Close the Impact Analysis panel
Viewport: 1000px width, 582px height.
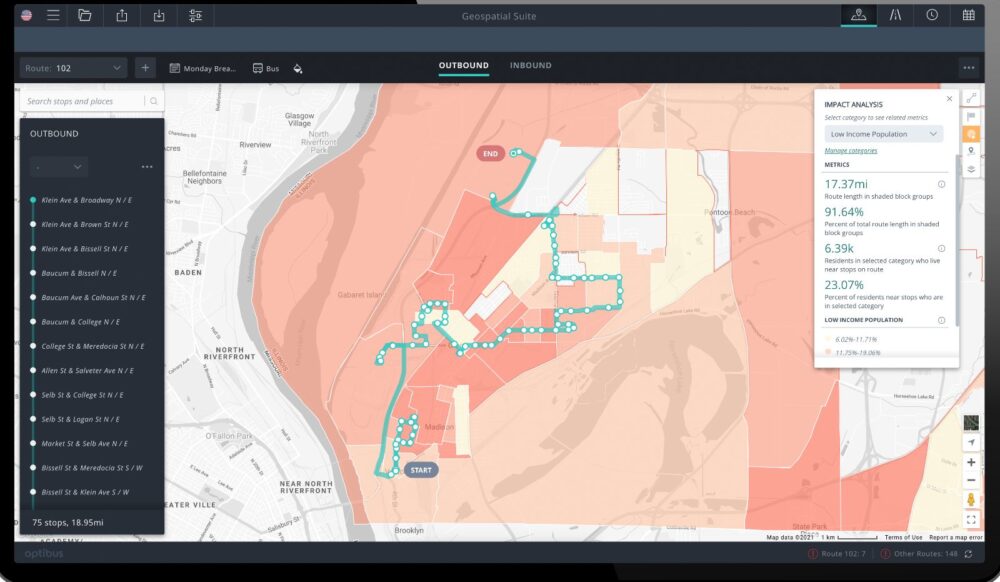tap(949, 99)
